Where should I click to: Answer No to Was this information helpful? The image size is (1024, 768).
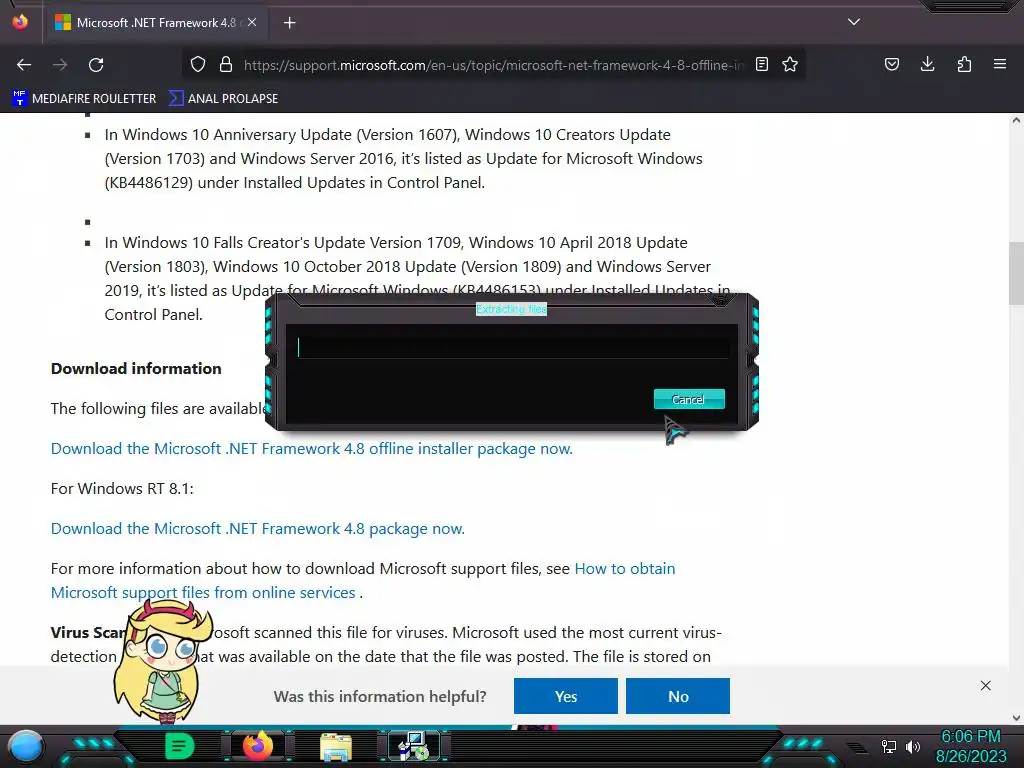pos(678,696)
